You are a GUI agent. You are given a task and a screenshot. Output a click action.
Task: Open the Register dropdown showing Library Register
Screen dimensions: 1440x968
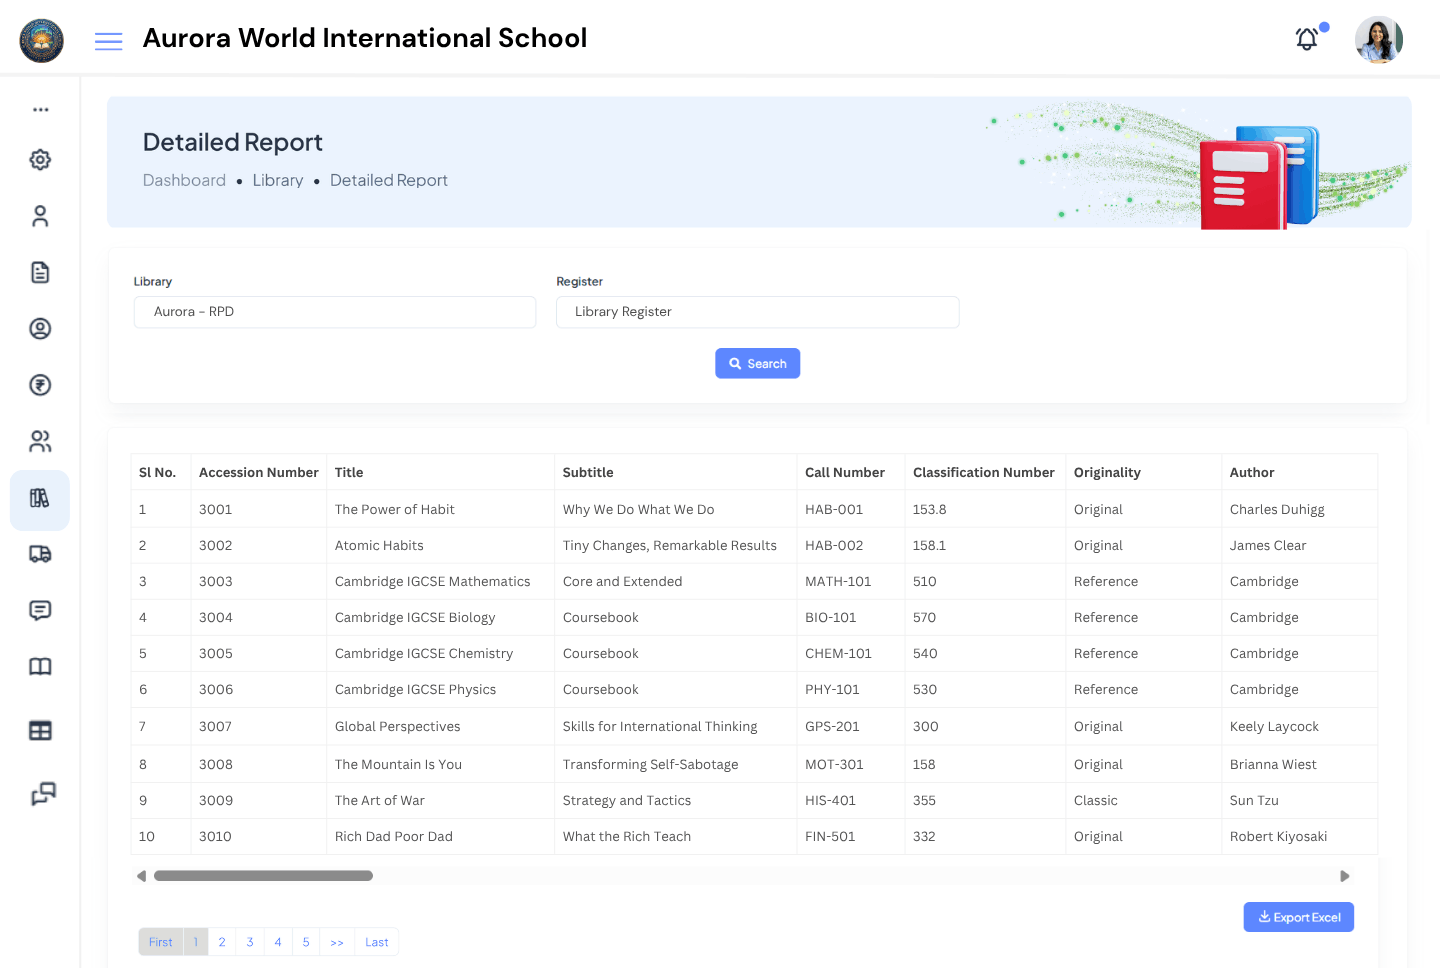tap(757, 312)
